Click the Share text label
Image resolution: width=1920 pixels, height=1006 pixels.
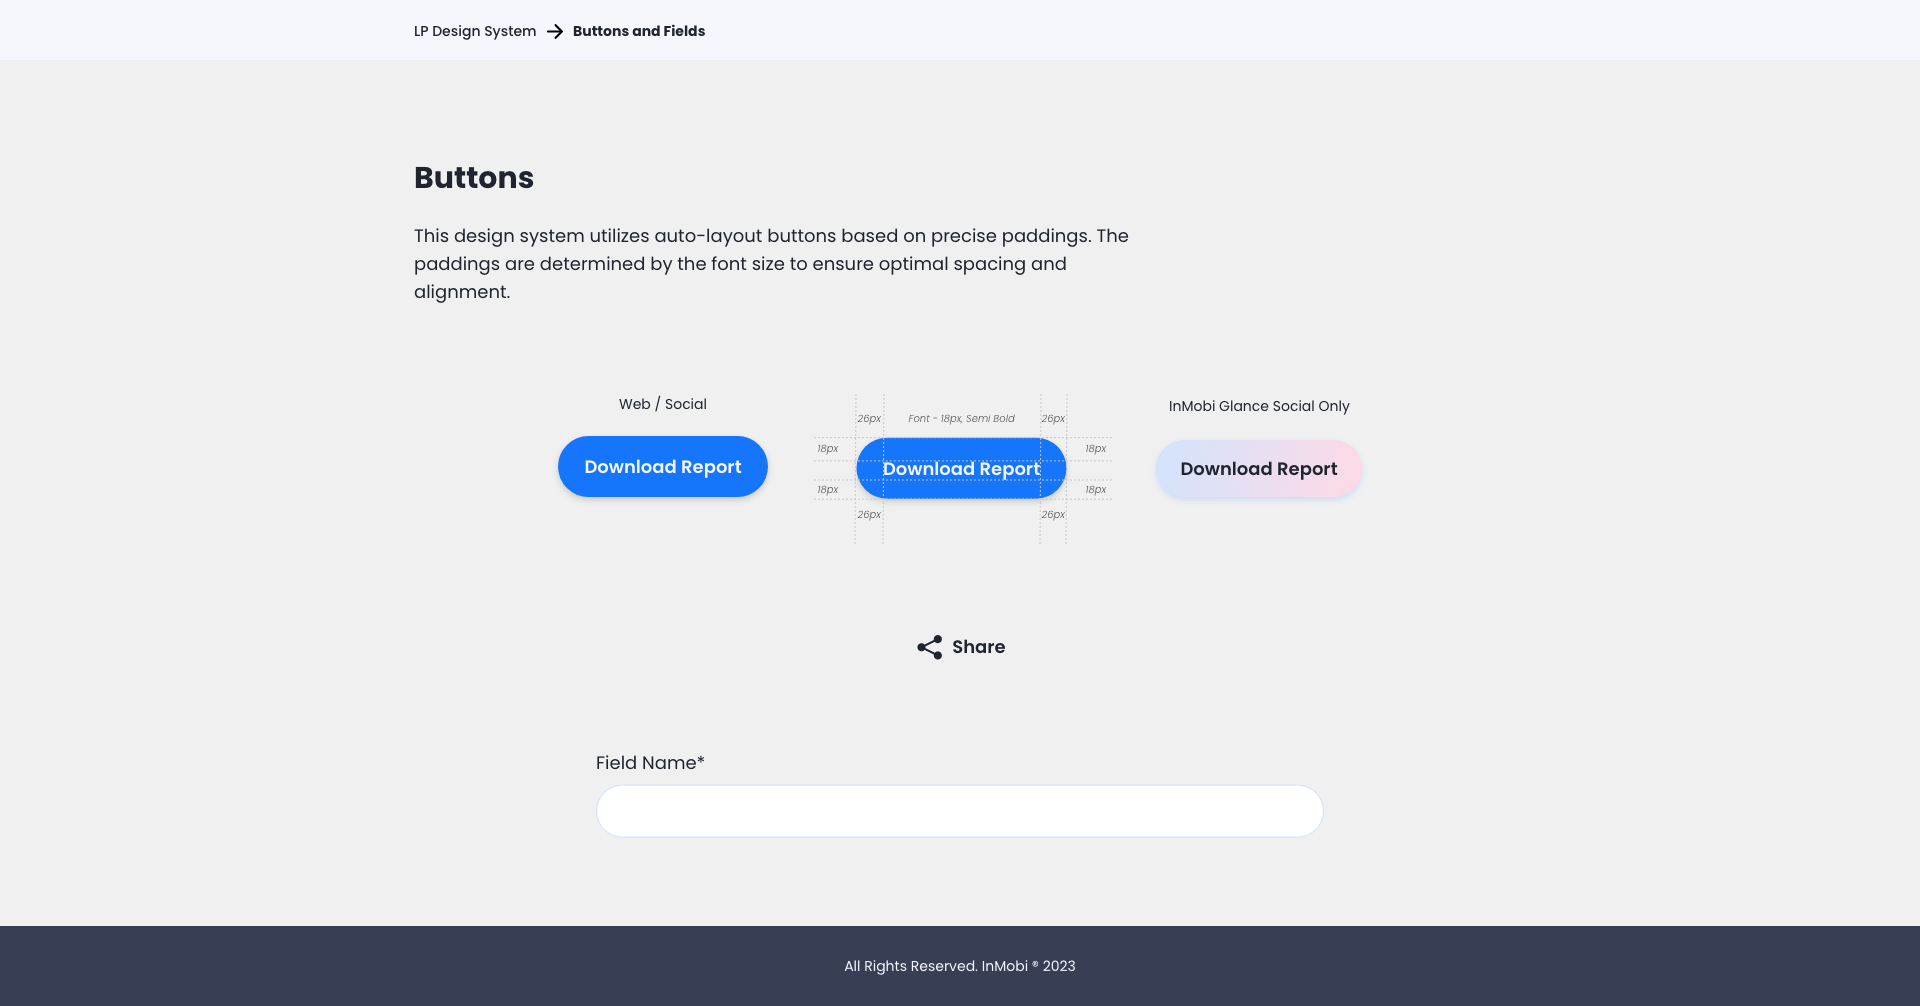coord(978,647)
